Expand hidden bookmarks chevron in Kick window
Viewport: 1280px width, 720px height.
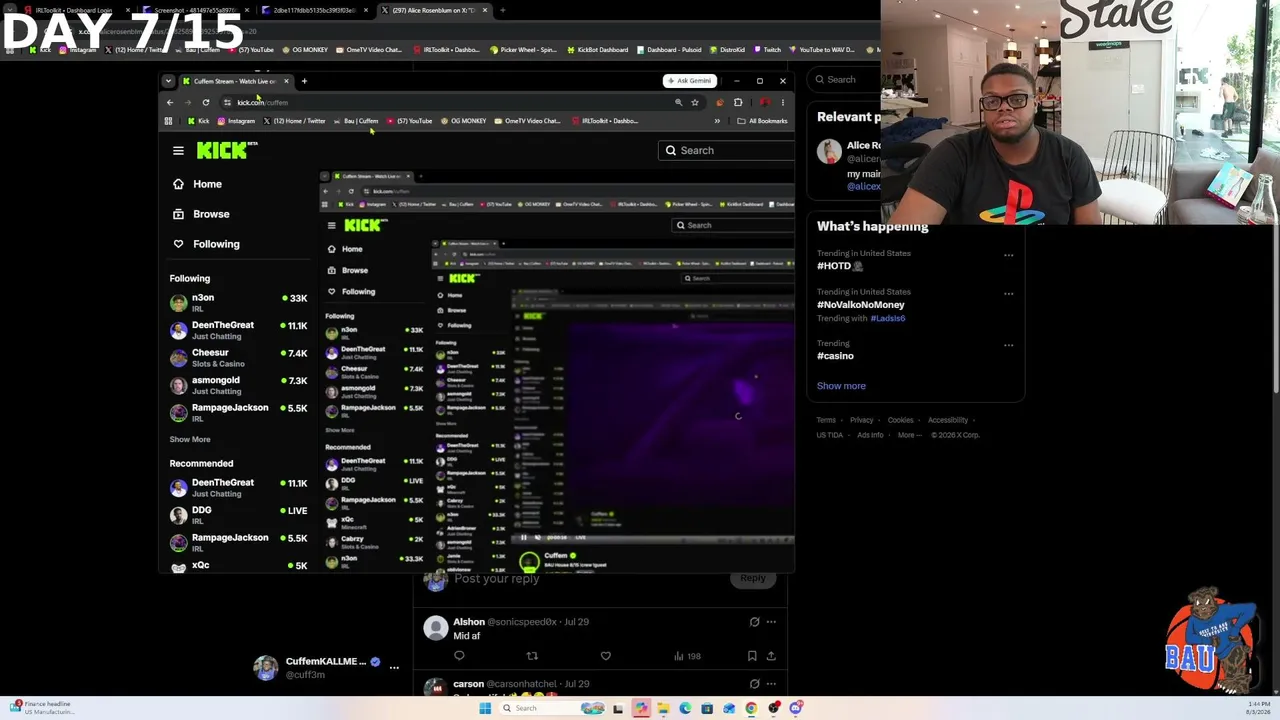(717, 121)
